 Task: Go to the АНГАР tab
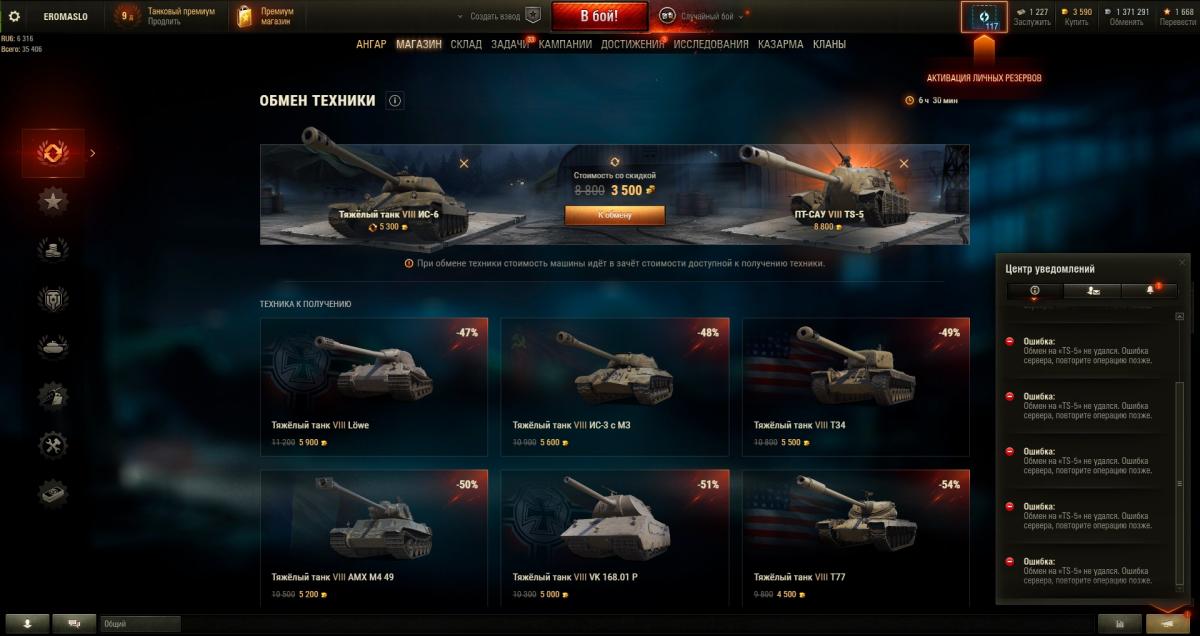[x=371, y=44]
